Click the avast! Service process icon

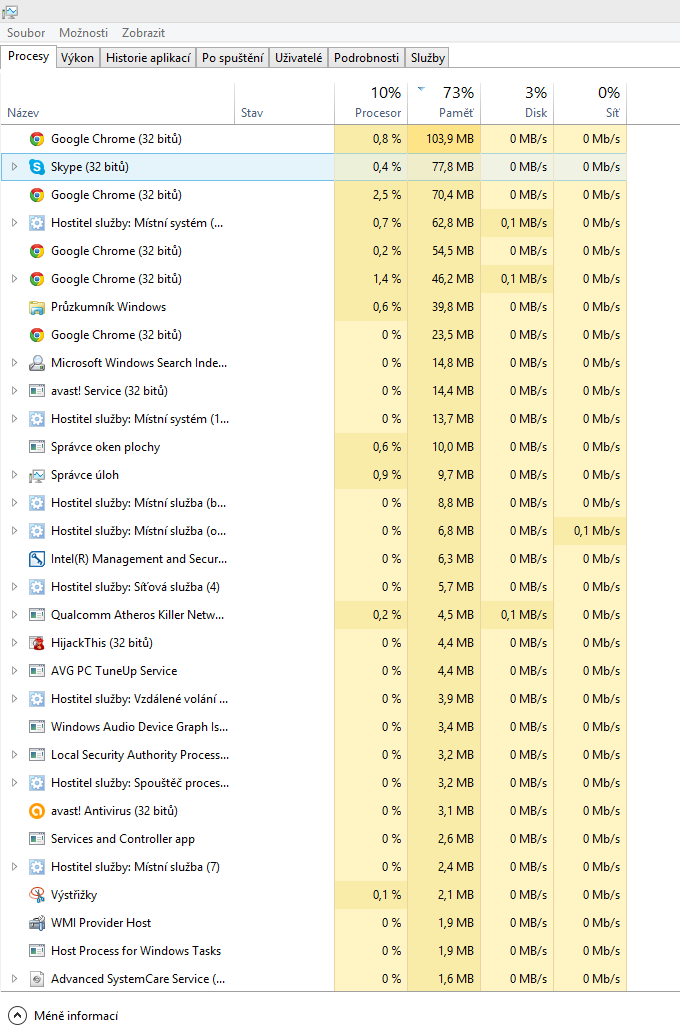[37, 391]
